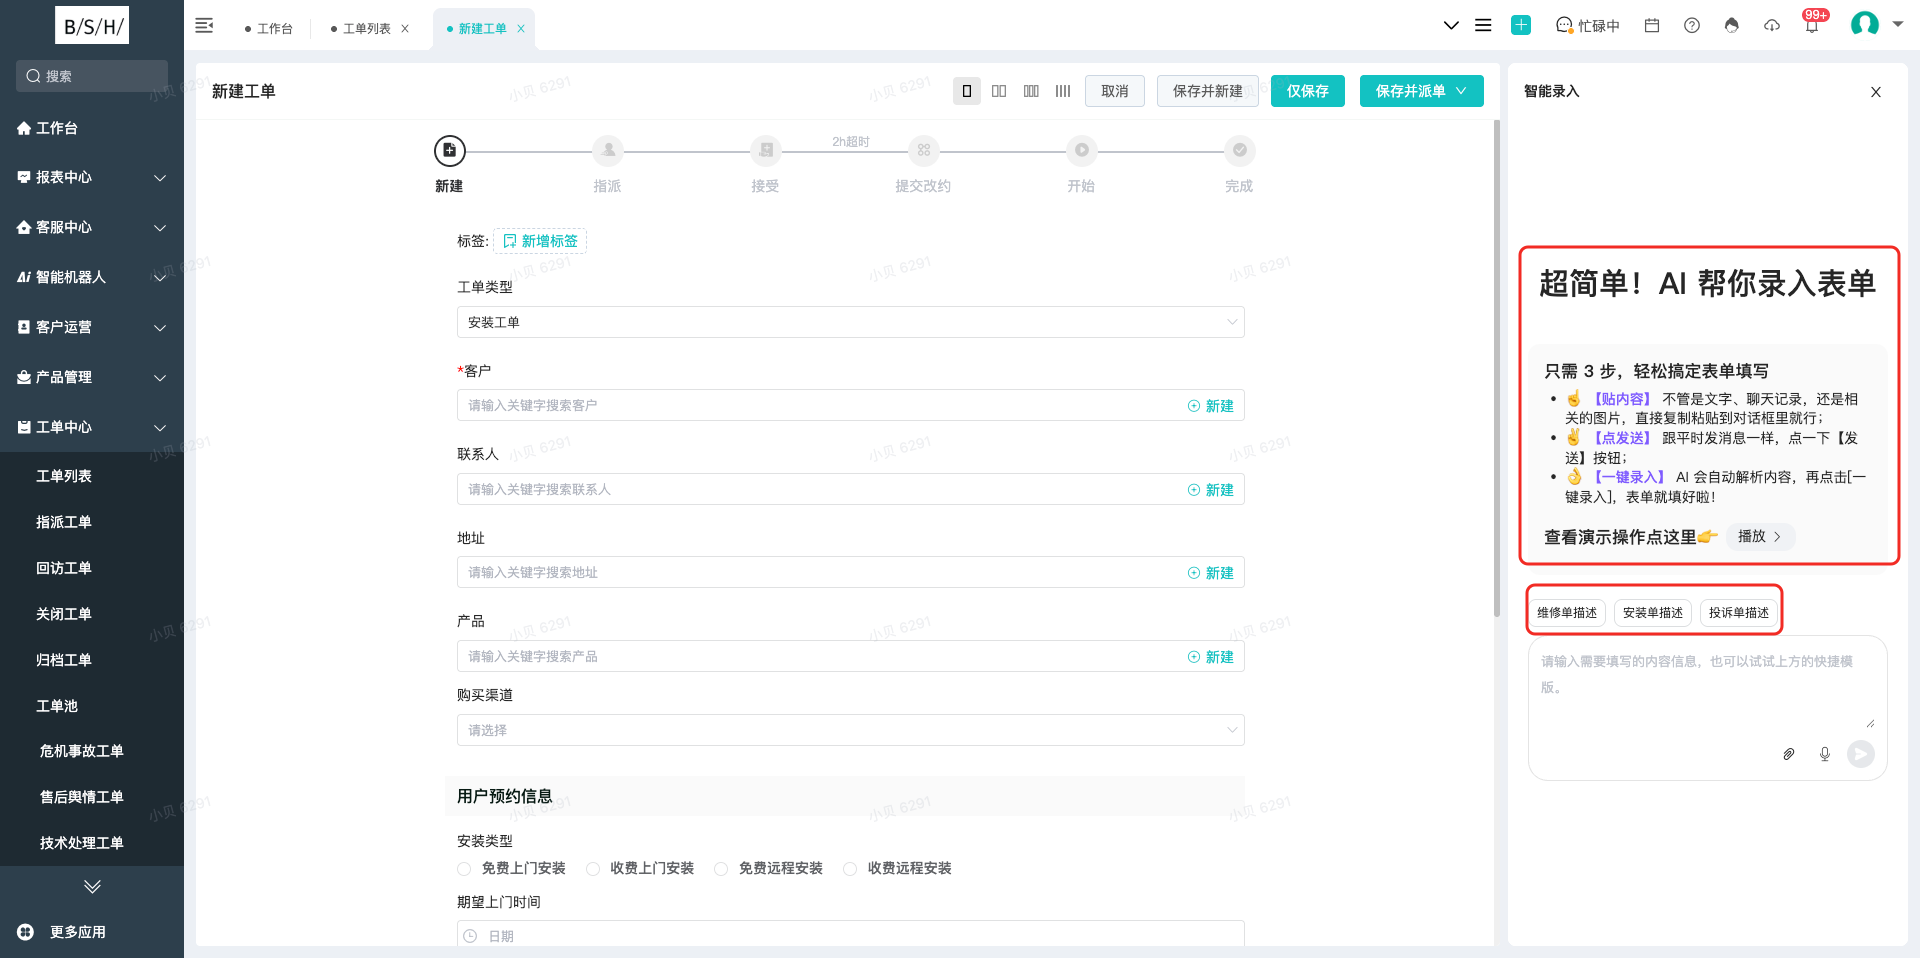Switch to three-column layout icon
The width and height of the screenshot is (1920, 958).
point(1031,91)
